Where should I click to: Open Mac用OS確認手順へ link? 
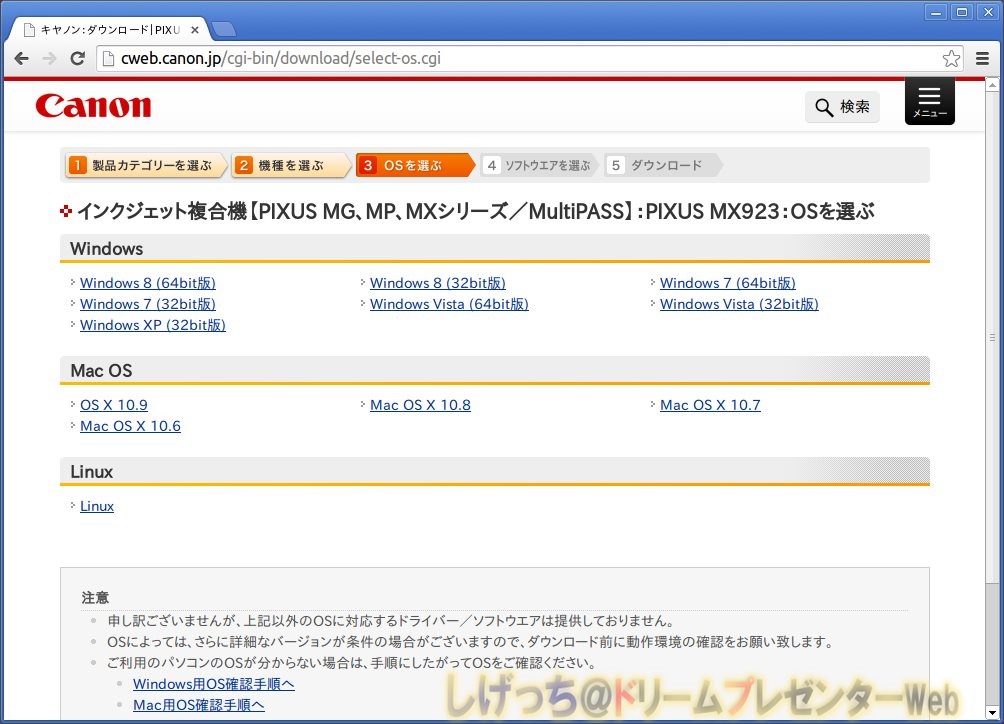point(198,705)
